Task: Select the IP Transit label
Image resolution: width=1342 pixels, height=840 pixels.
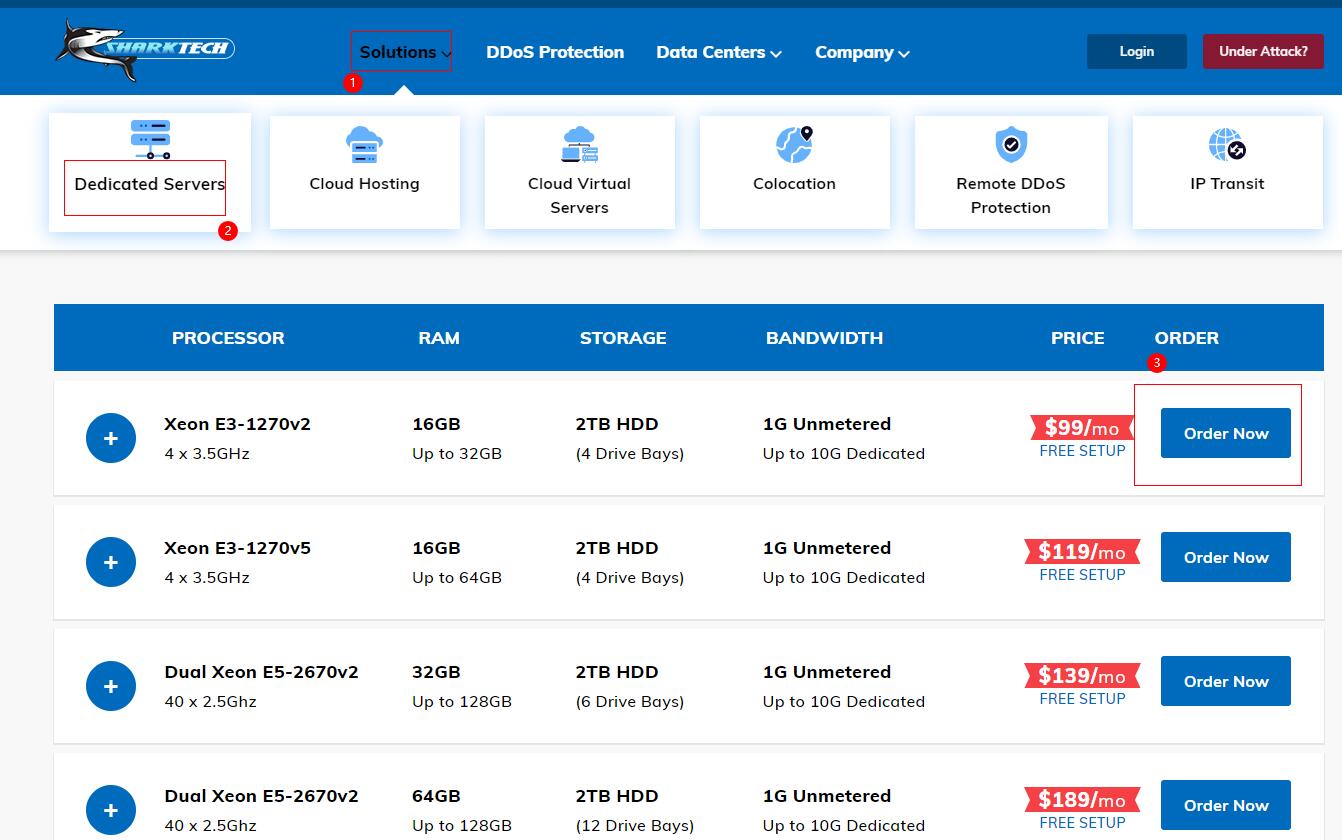Action: point(1227,184)
